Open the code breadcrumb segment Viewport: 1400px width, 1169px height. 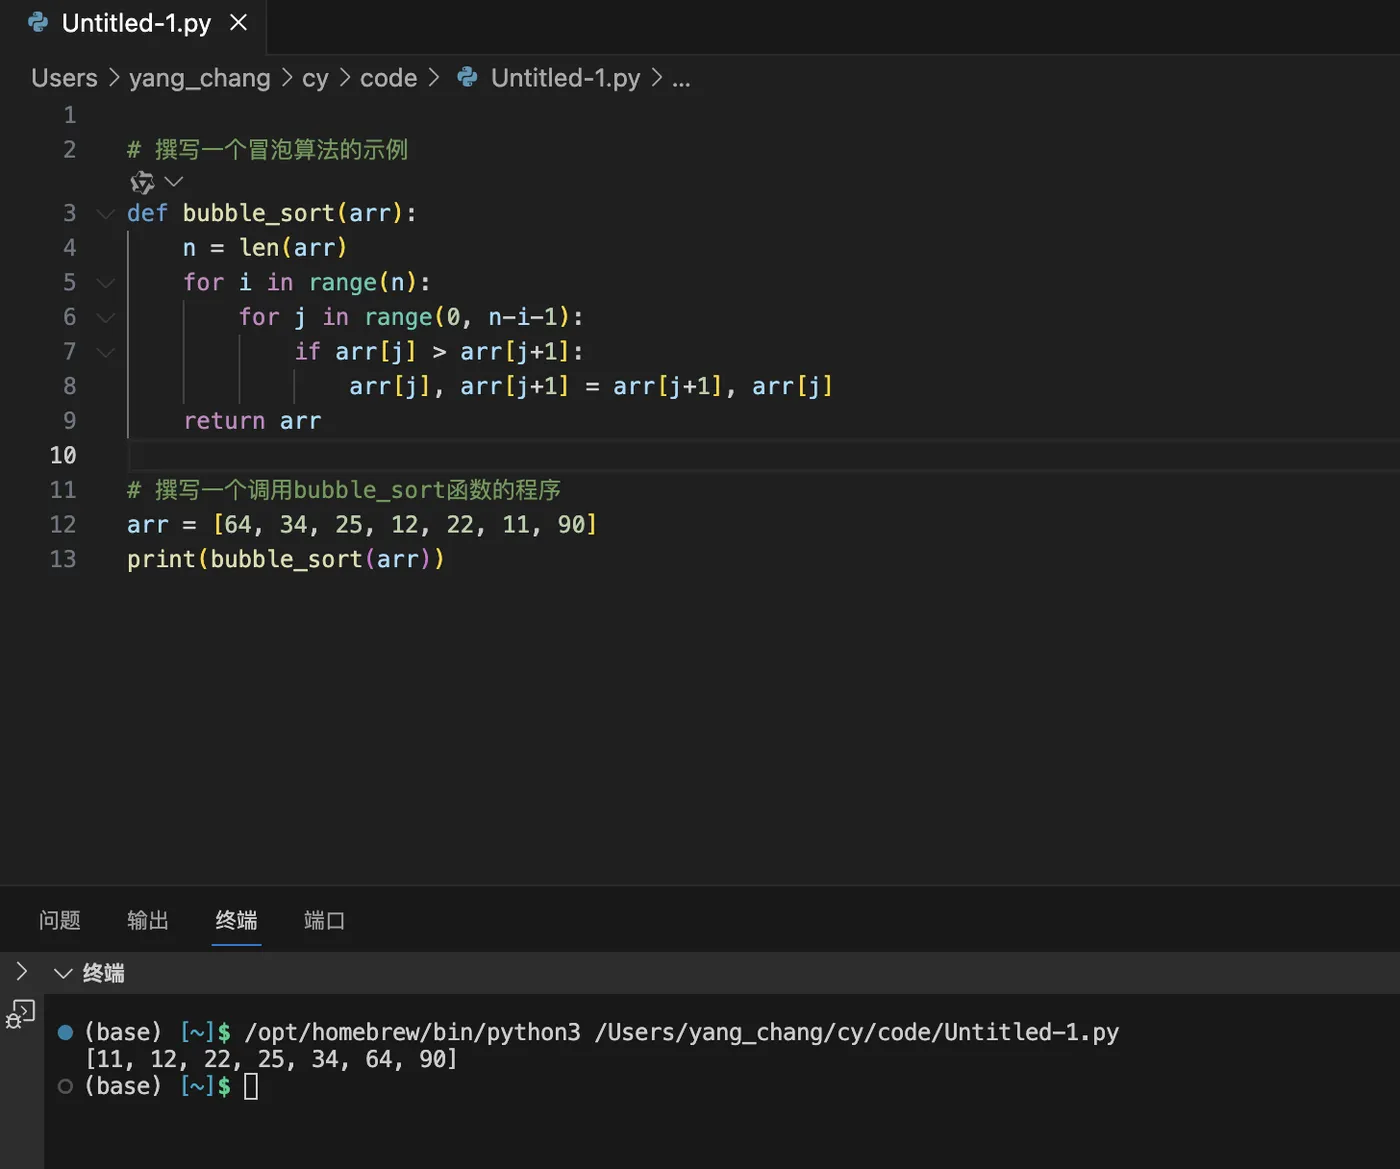point(388,78)
